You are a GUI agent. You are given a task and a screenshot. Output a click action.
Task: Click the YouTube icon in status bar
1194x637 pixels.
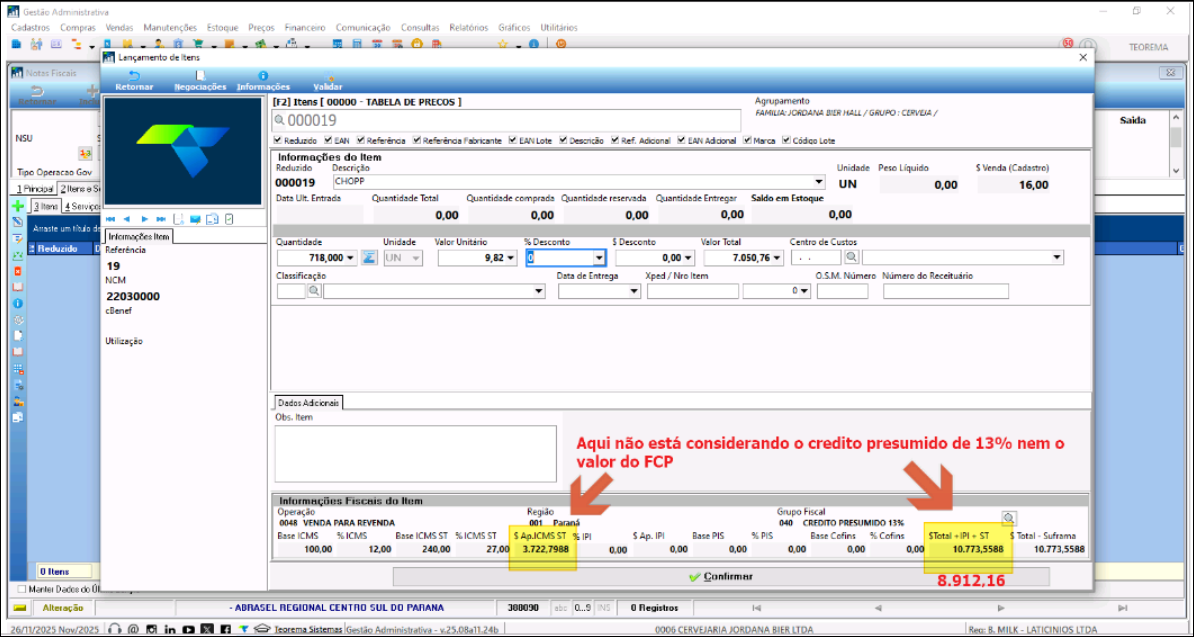pyautogui.click(x=187, y=629)
